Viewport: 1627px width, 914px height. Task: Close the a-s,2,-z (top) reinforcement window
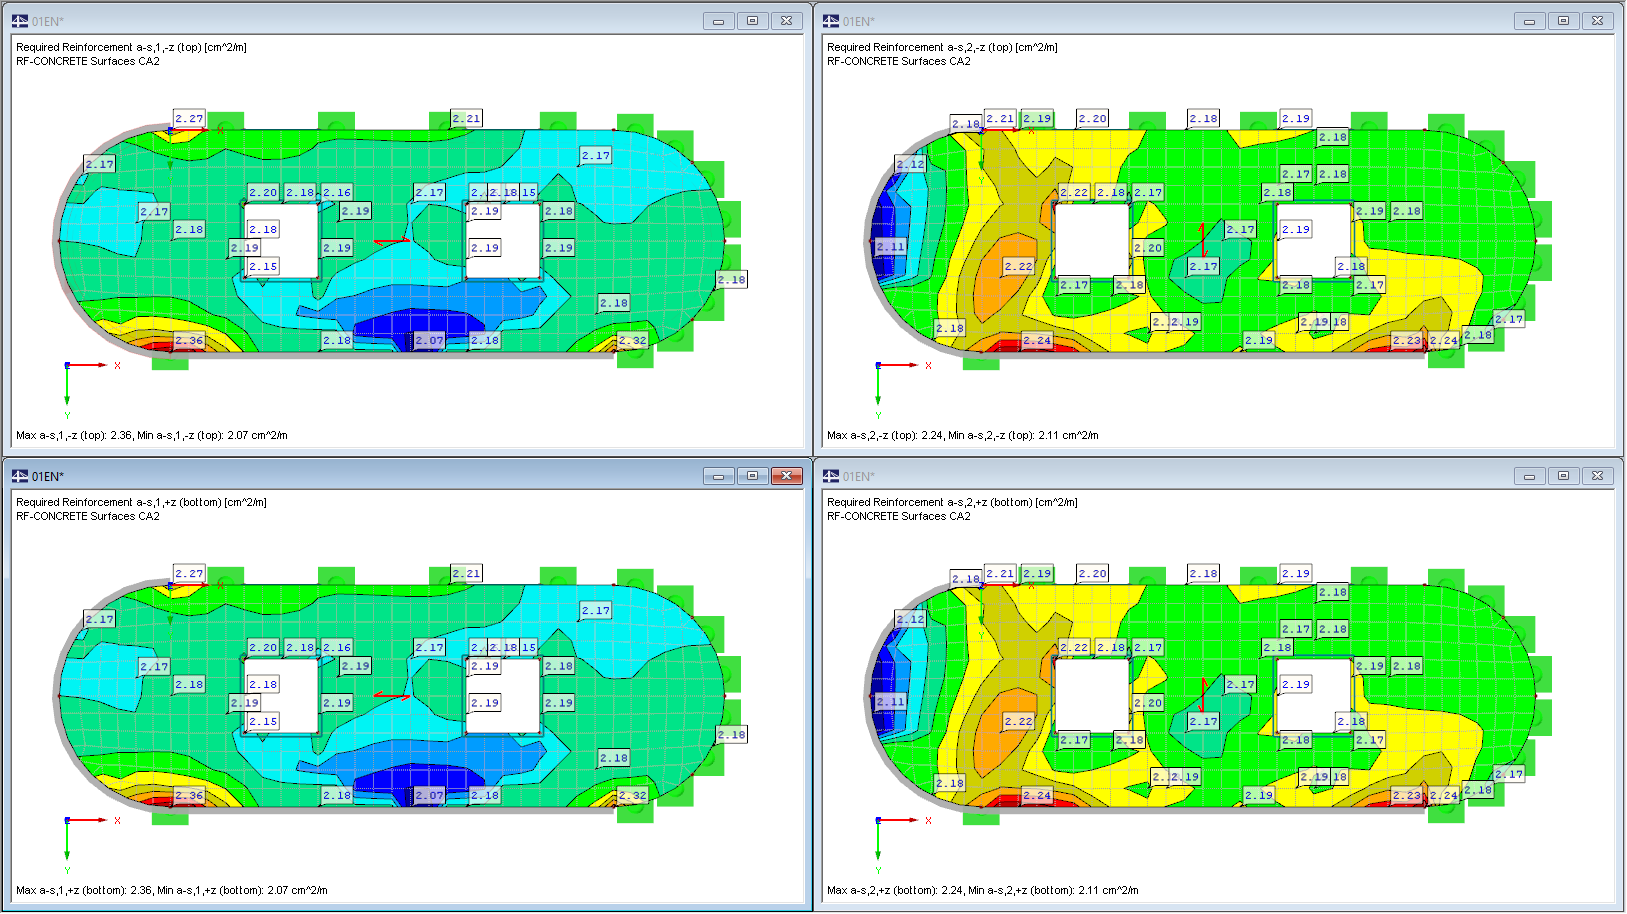pos(1598,21)
